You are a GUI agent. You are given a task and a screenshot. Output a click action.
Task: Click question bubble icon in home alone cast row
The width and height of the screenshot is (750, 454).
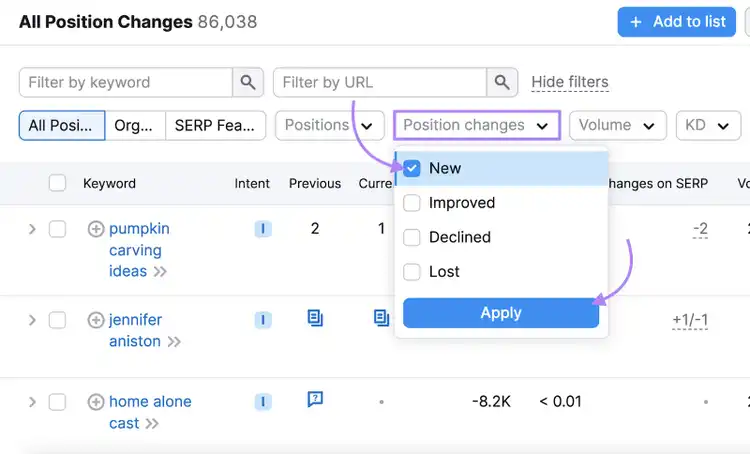315,399
